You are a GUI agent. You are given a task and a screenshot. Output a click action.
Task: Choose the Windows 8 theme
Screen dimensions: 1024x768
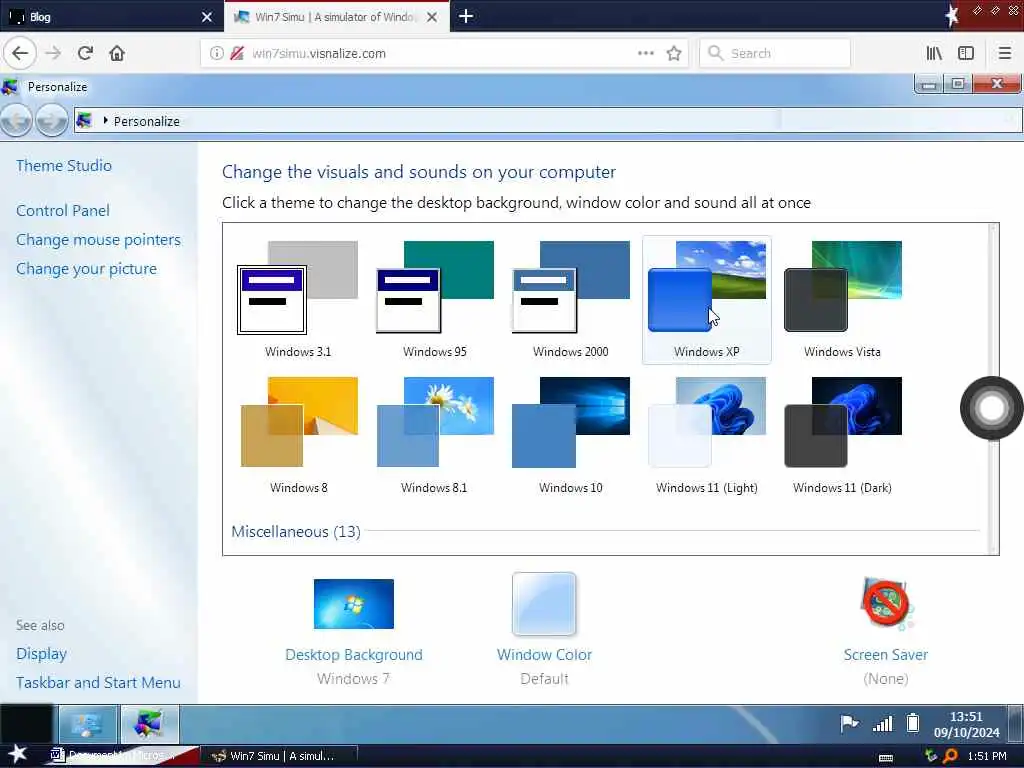298,435
